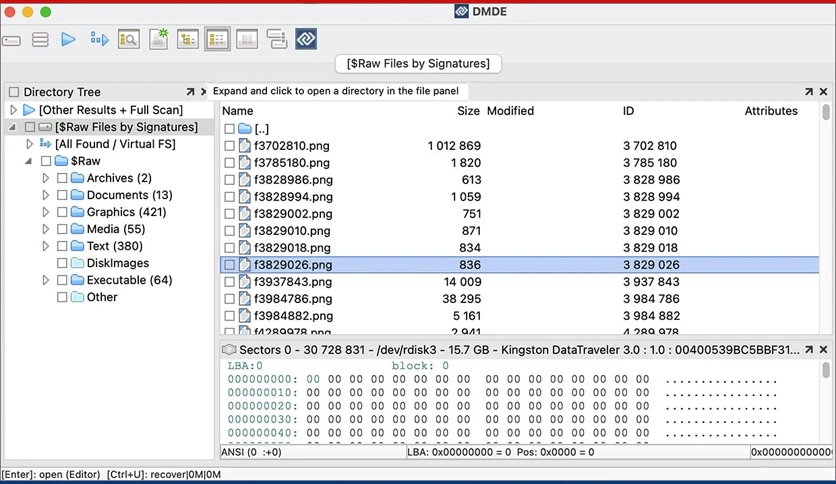
Task: Open the magnifier file search toolbar icon
Action: pos(129,39)
